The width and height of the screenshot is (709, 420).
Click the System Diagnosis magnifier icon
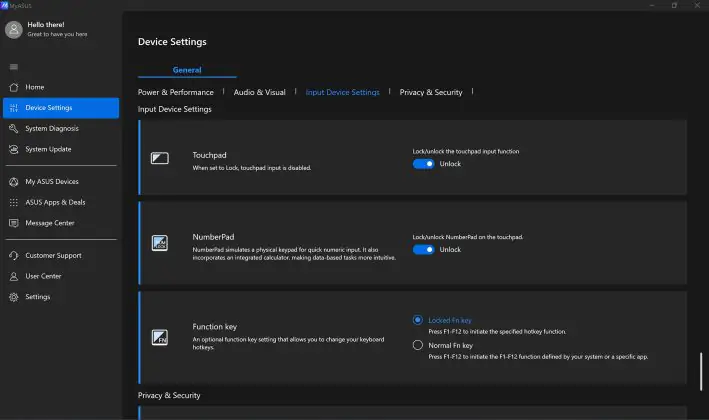[14, 128]
